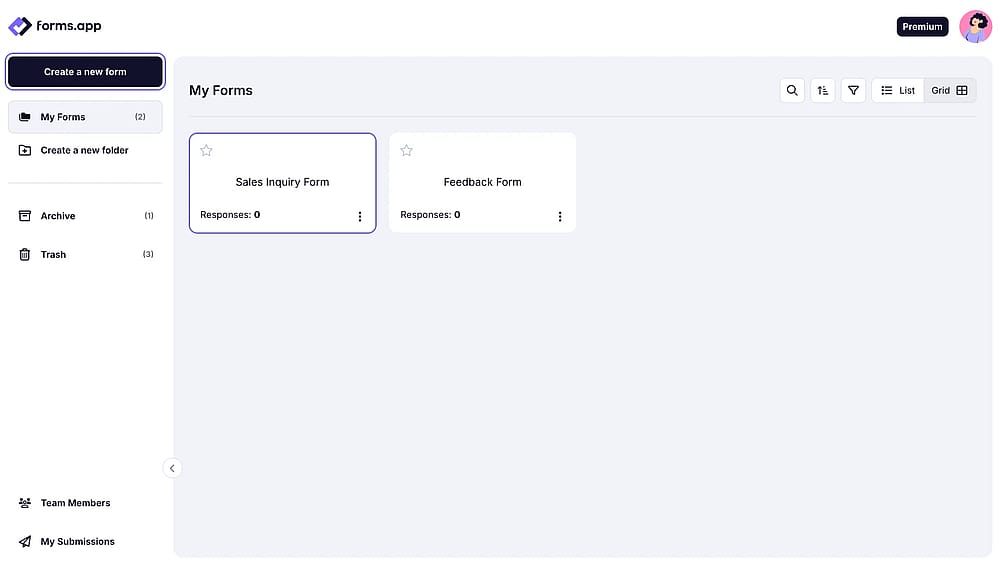The height and width of the screenshot is (566, 1000).
Task: Open the Trash section
Action: coord(85,254)
